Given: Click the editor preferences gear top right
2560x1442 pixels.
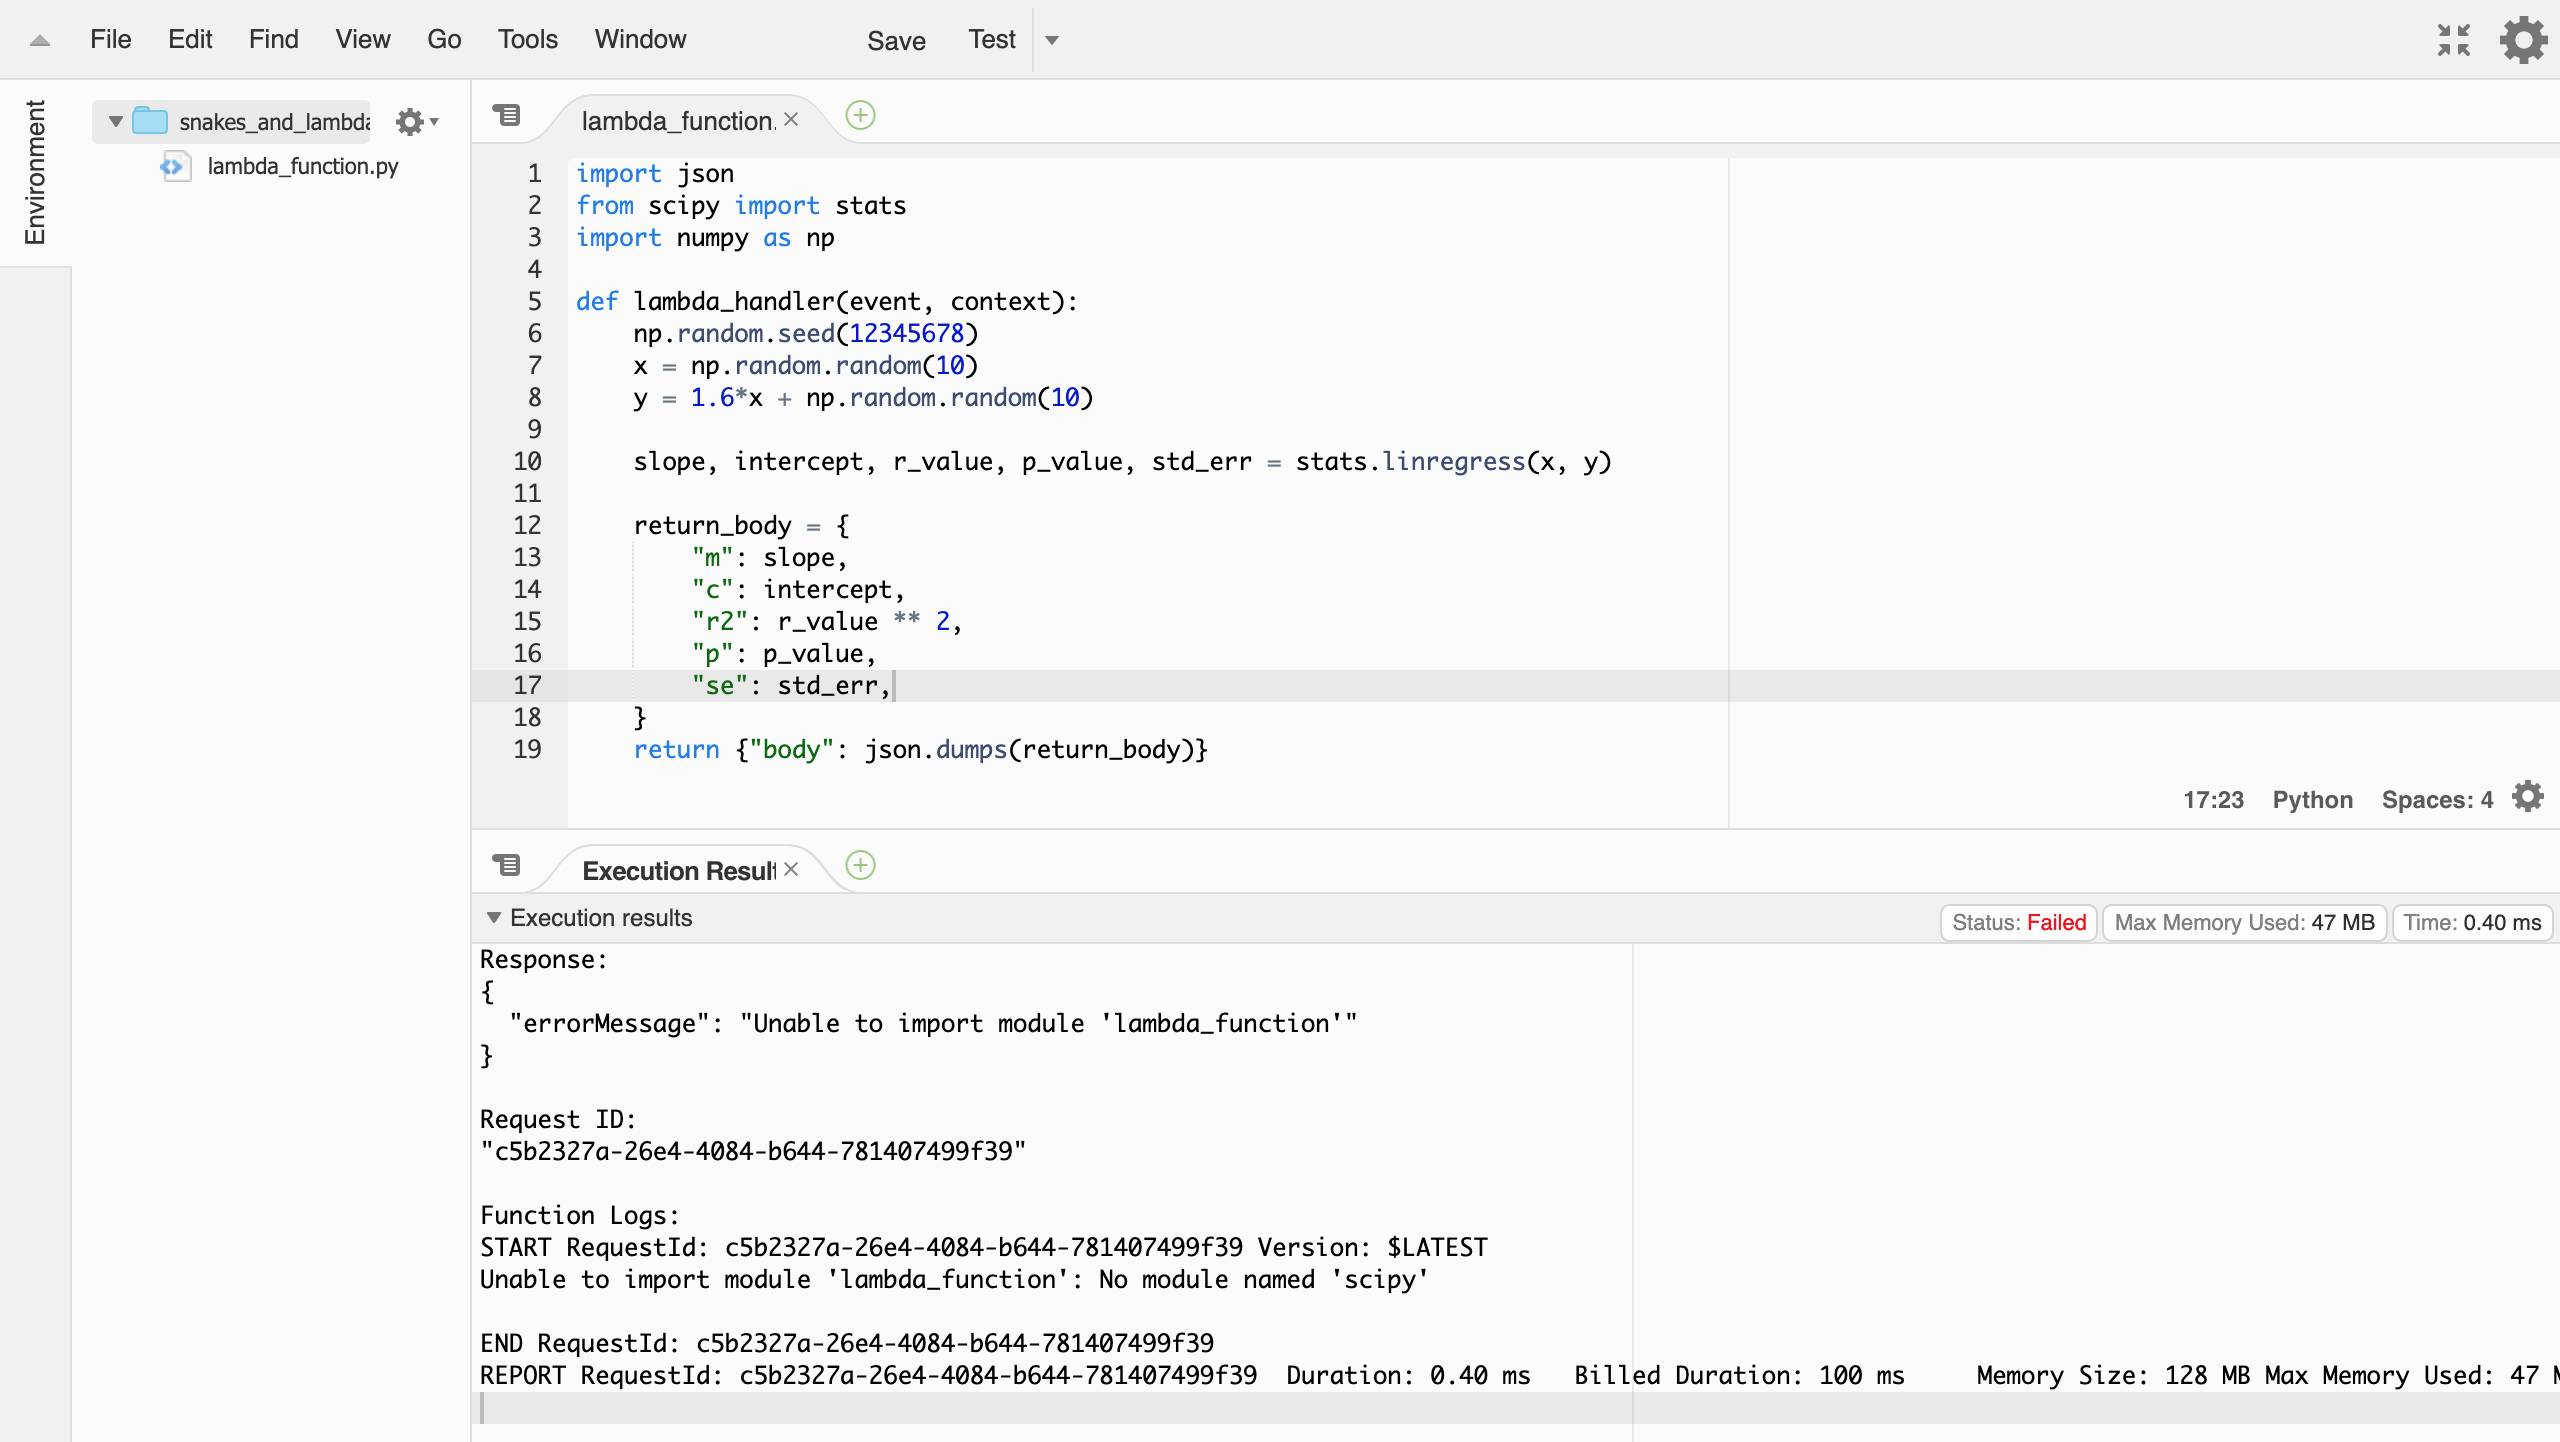Looking at the screenshot, I should (2523, 40).
